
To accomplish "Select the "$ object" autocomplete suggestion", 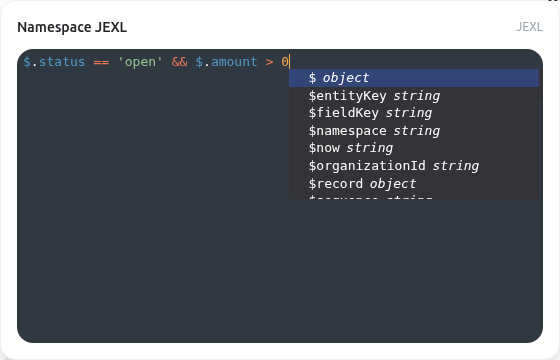I will [x=414, y=78].
